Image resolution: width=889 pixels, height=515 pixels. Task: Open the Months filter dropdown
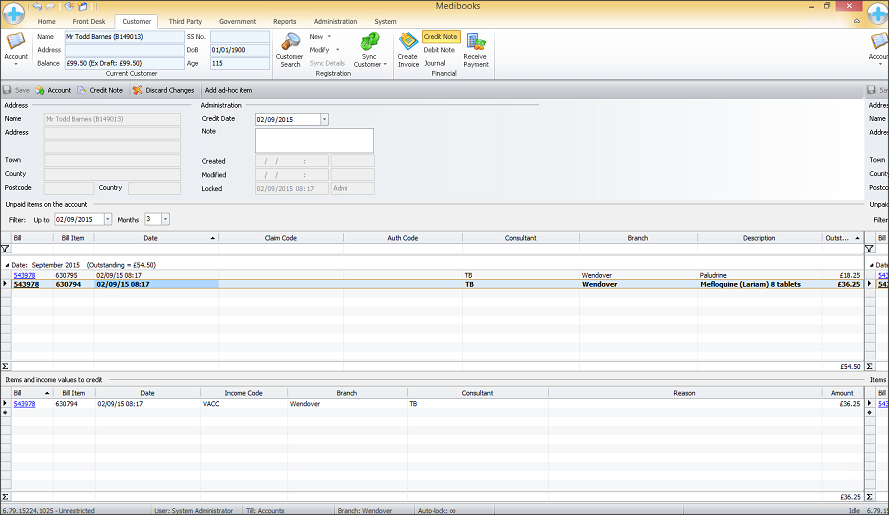(x=165, y=219)
